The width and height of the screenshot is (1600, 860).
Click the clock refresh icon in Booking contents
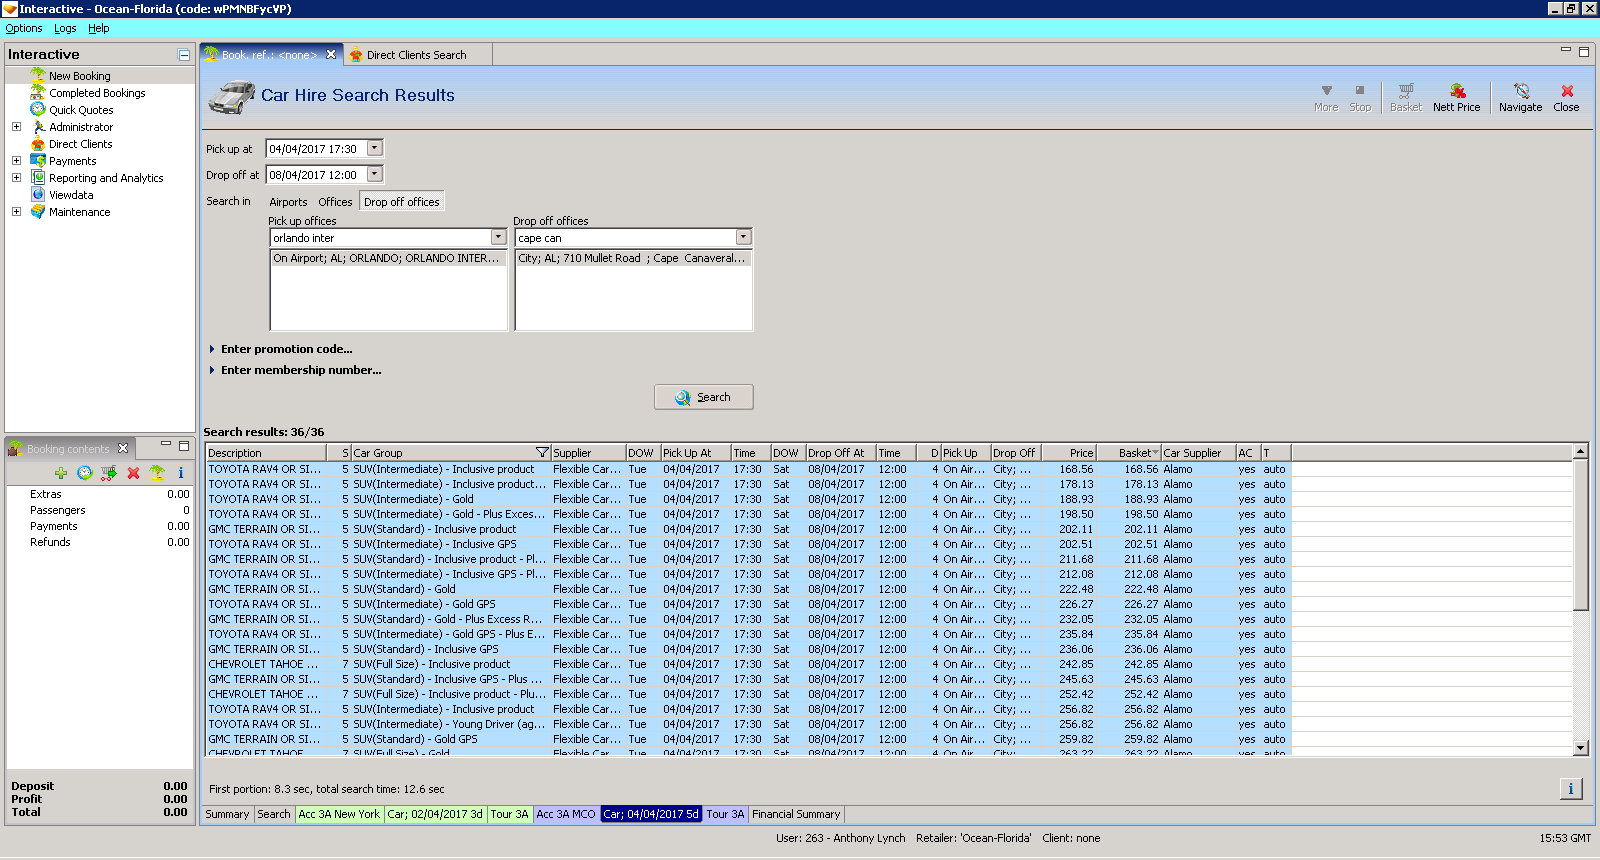85,473
